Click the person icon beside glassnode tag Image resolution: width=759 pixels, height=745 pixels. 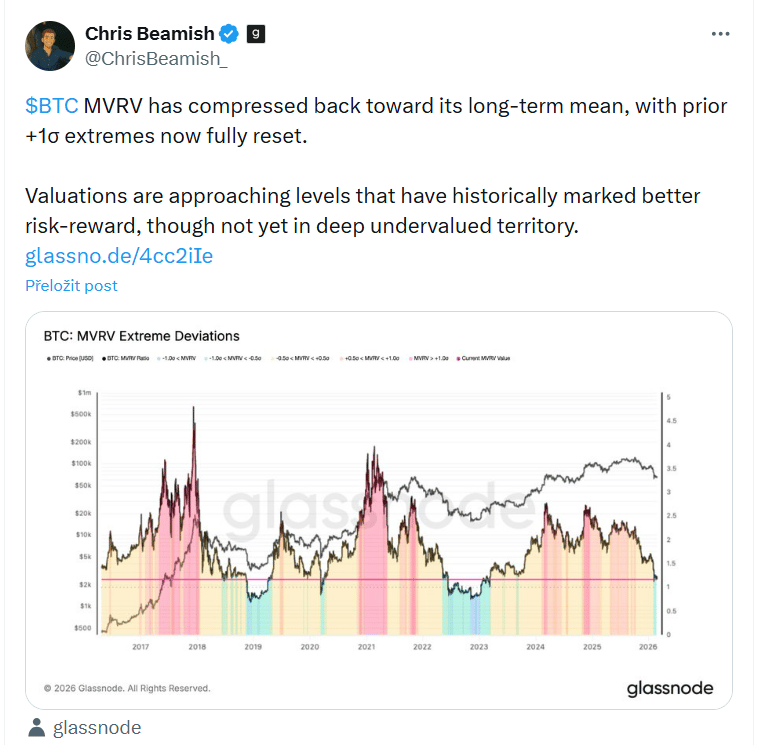coord(36,727)
